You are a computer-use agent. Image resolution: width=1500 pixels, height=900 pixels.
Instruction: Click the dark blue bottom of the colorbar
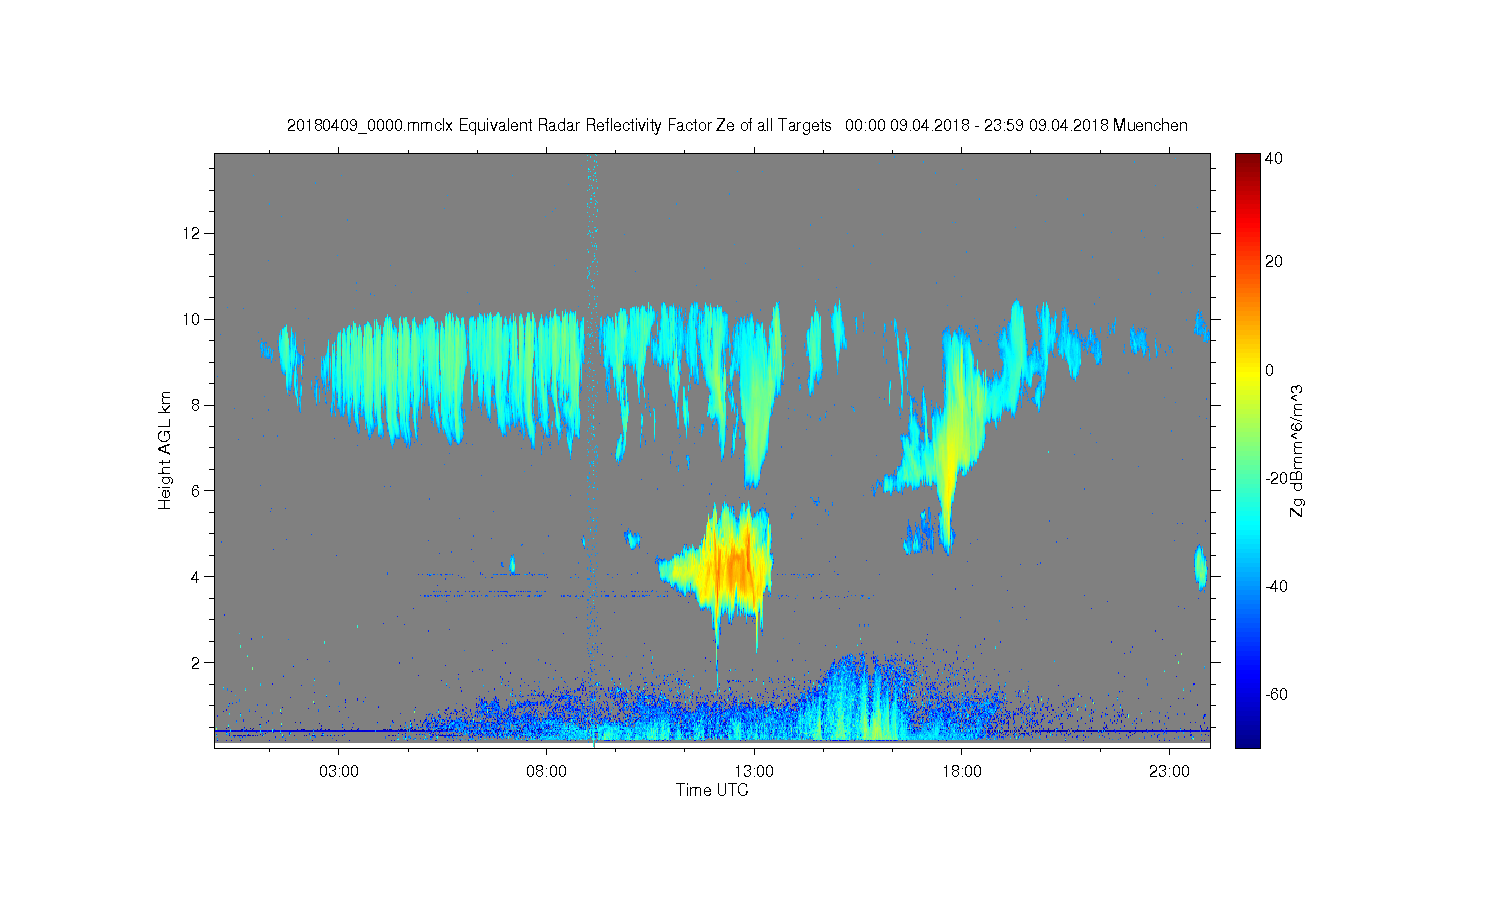click(1247, 740)
